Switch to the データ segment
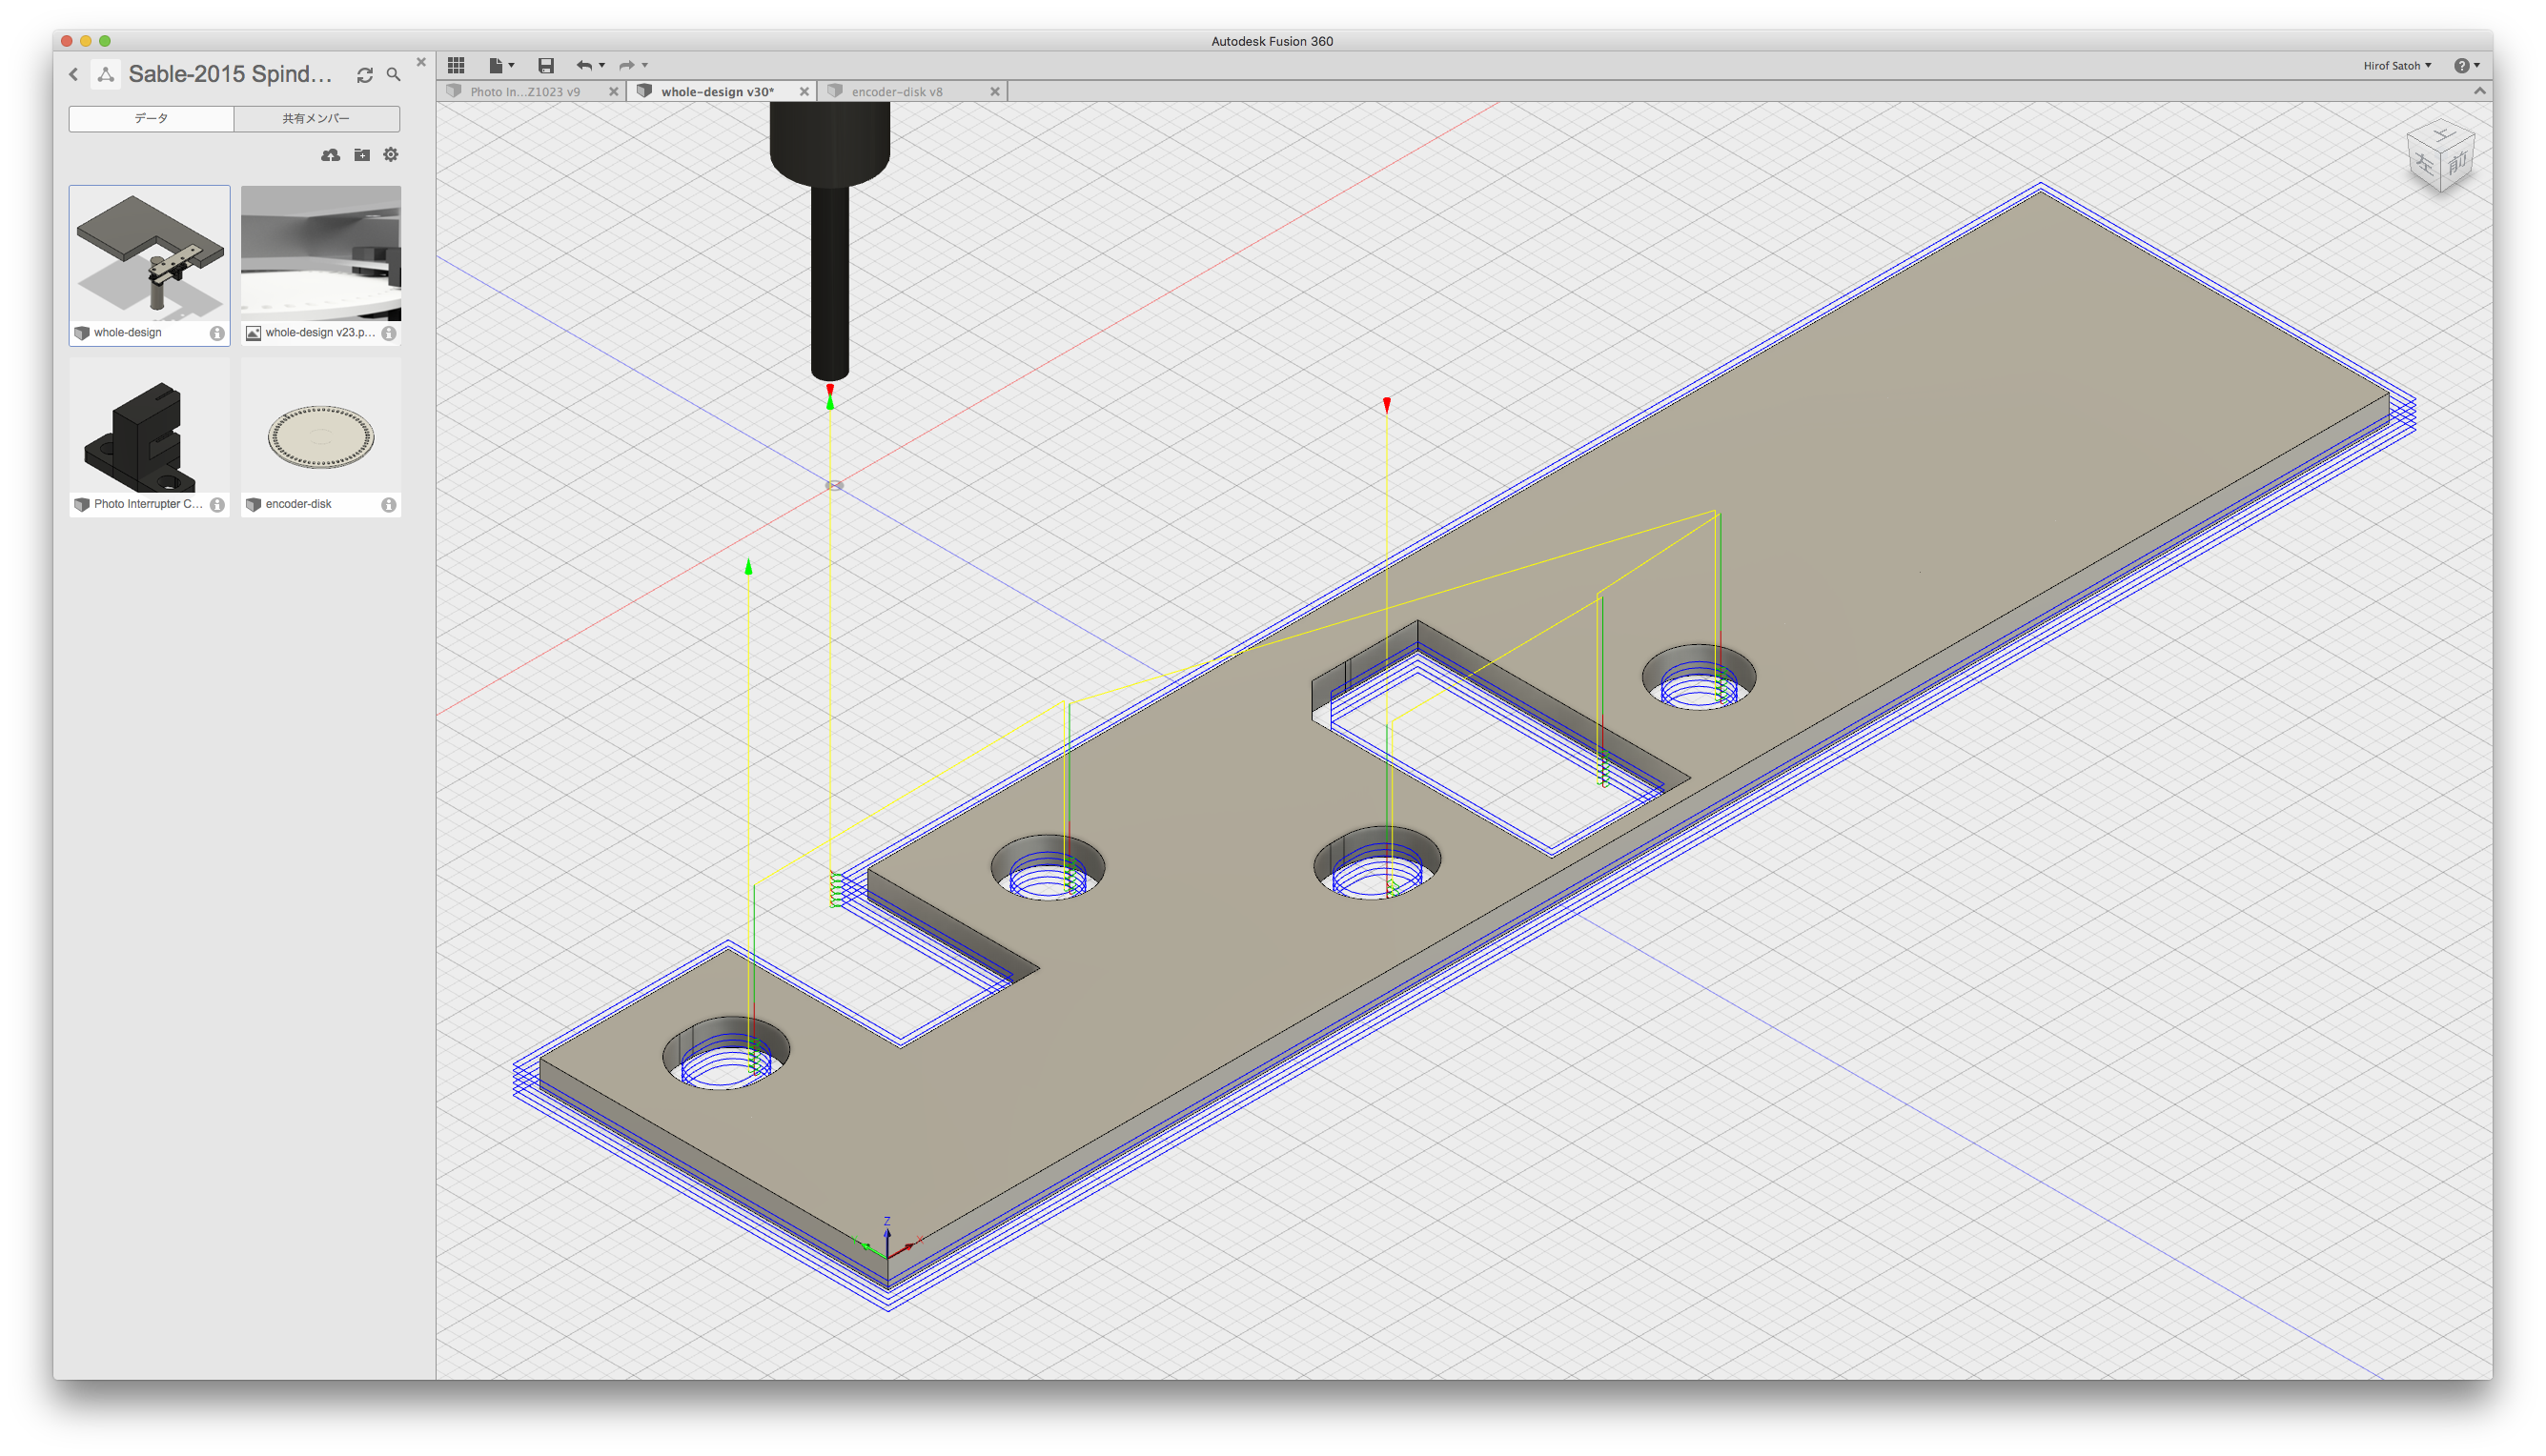This screenshot has height=1456, width=2546. [151, 119]
